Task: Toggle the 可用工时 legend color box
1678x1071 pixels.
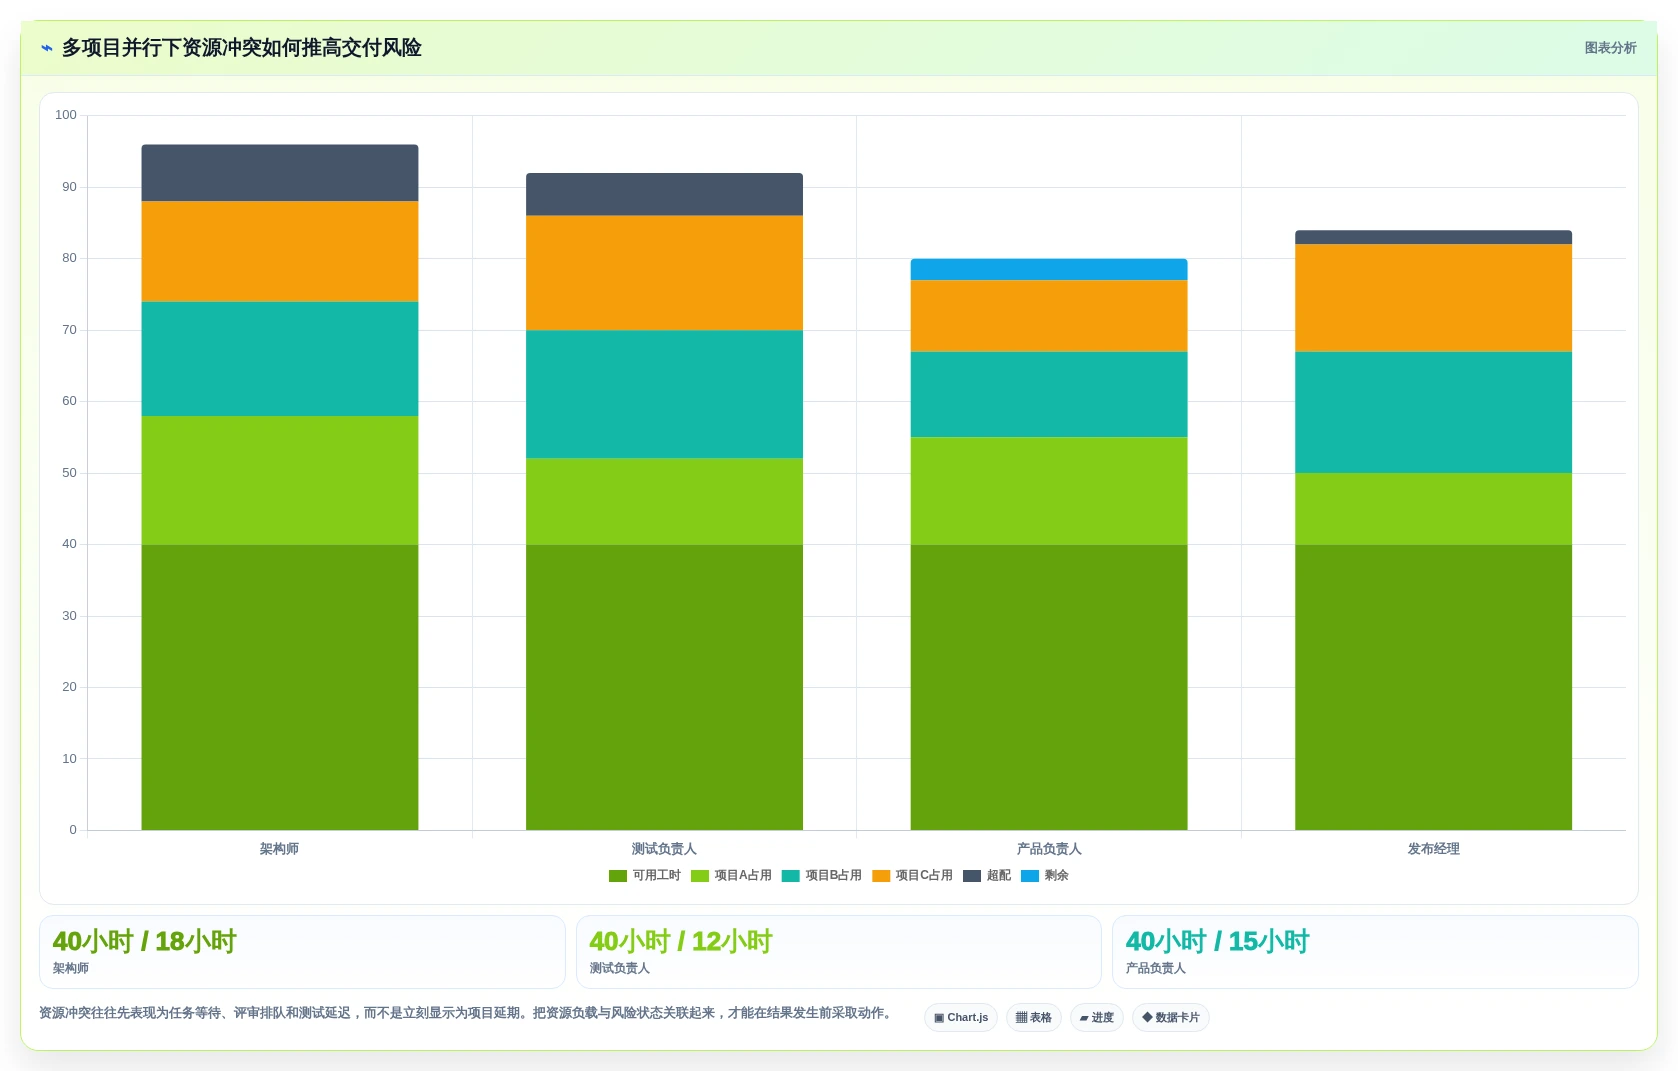Action: [x=618, y=876]
